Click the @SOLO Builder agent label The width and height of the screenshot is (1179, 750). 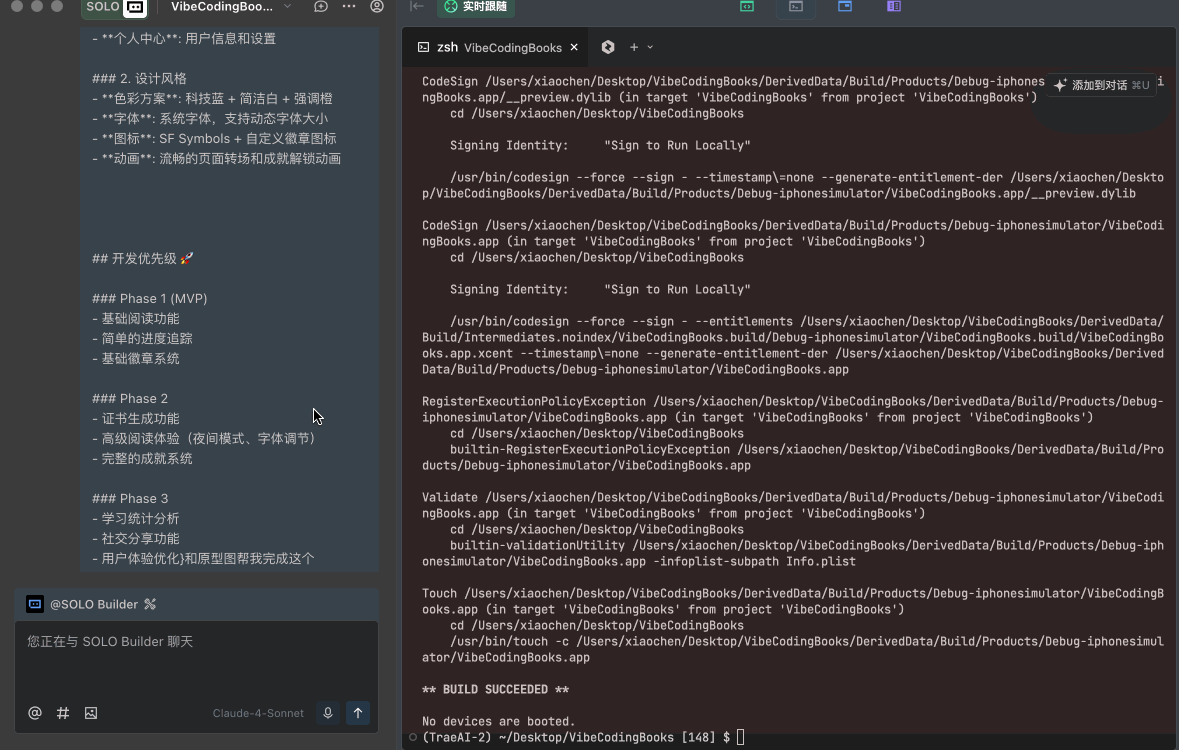[x=94, y=604]
